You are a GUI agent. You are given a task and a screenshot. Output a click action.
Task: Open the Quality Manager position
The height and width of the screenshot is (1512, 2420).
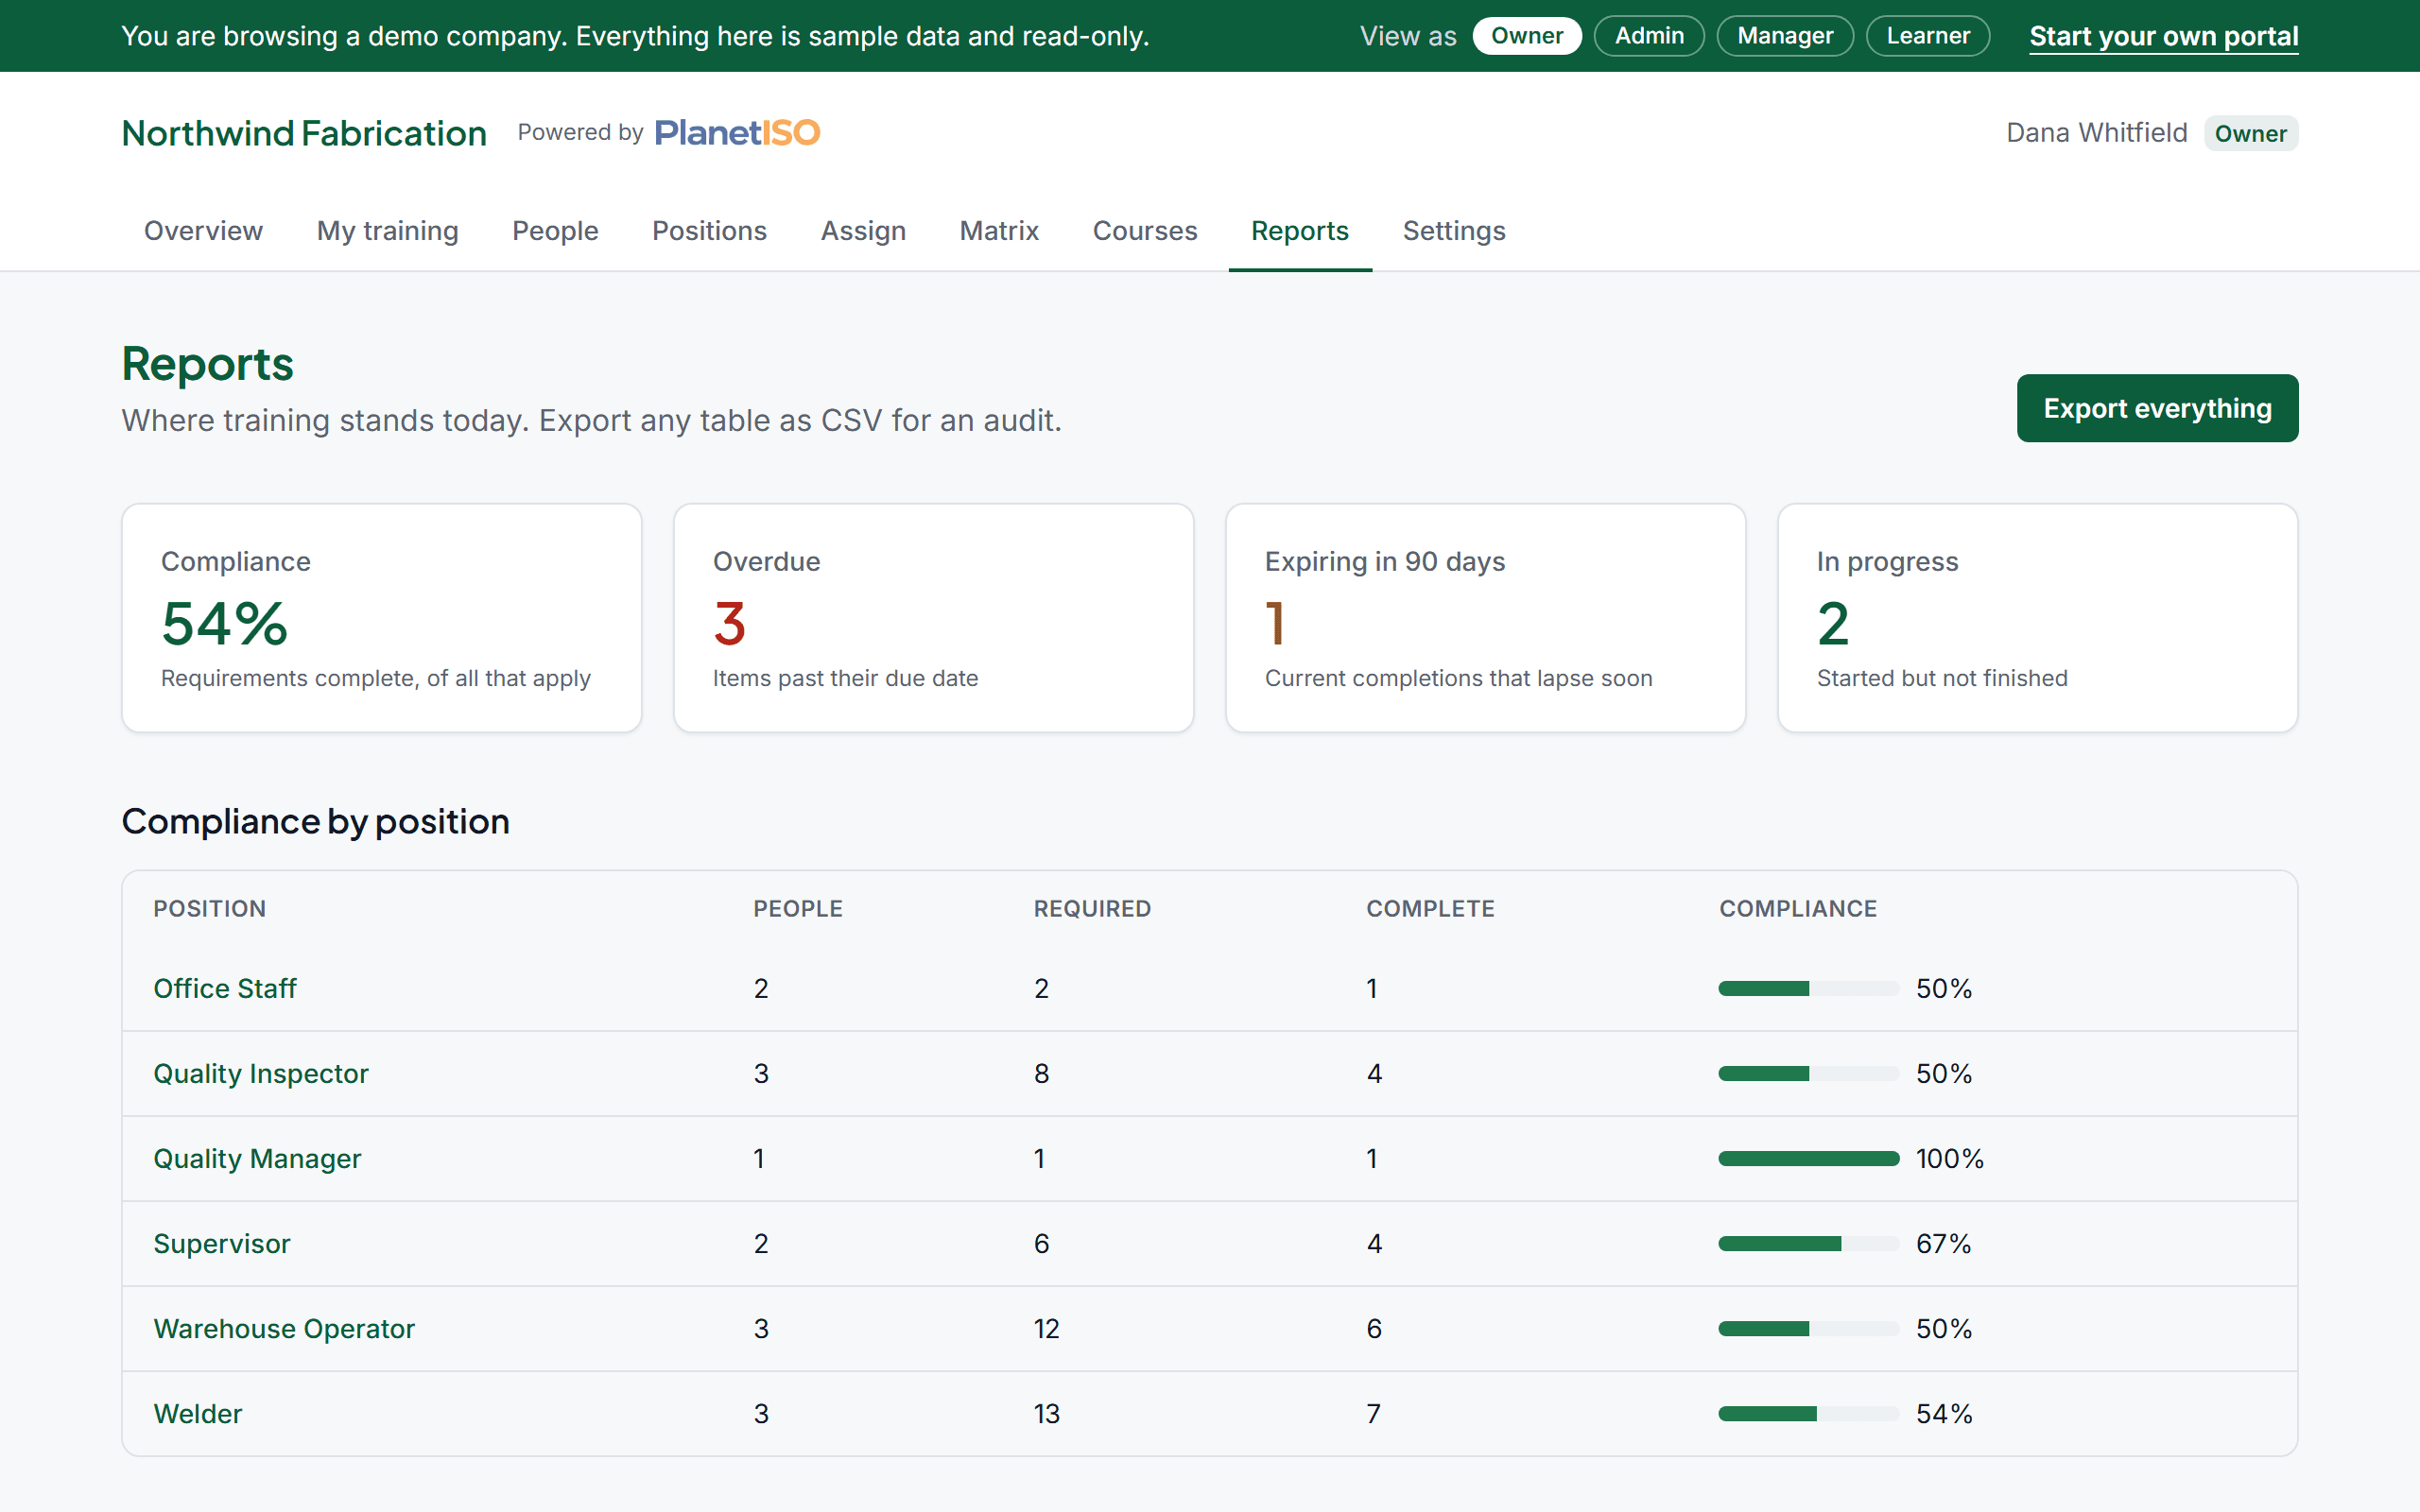click(x=257, y=1158)
